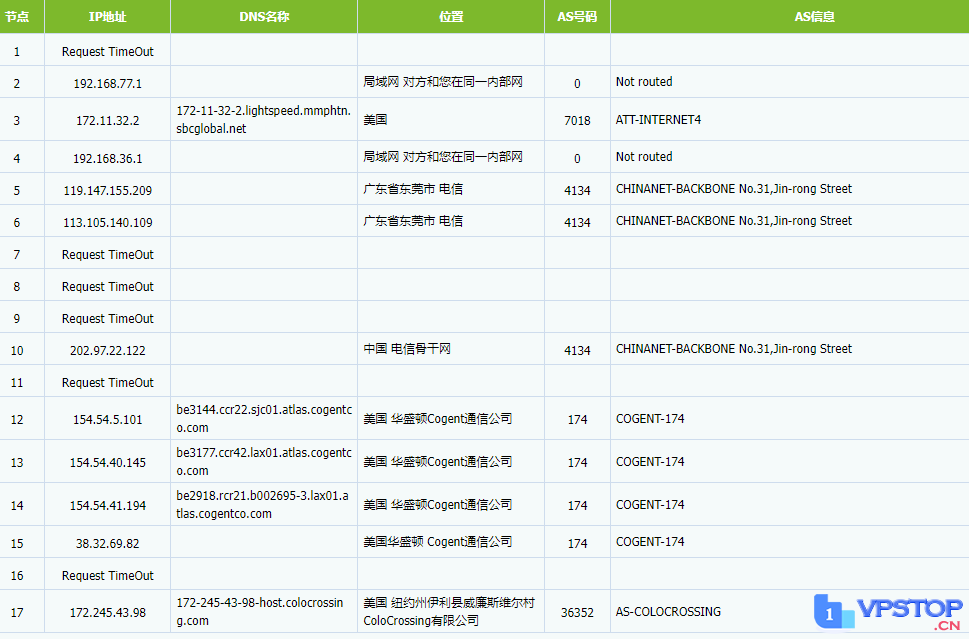Click CHINANET-BACKBONE info in row 5

pyautogui.click(x=734, y=189)
